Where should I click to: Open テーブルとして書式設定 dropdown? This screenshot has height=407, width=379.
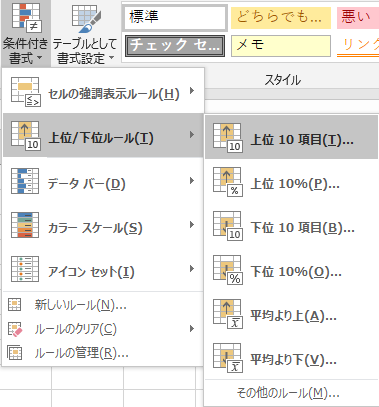click(85, 33)
